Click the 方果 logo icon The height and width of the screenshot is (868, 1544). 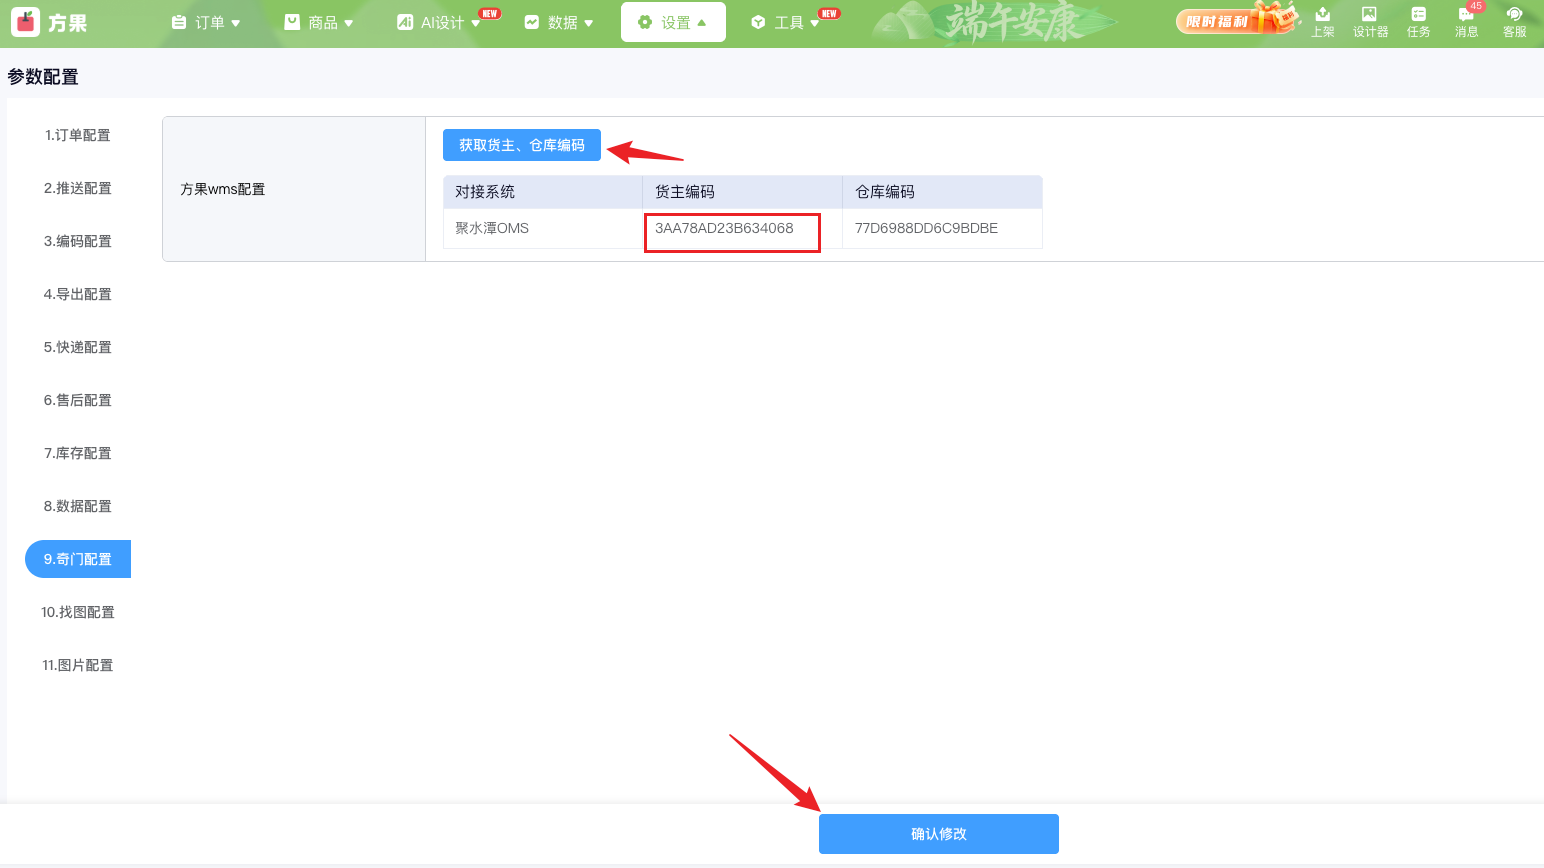click(26, 21)
